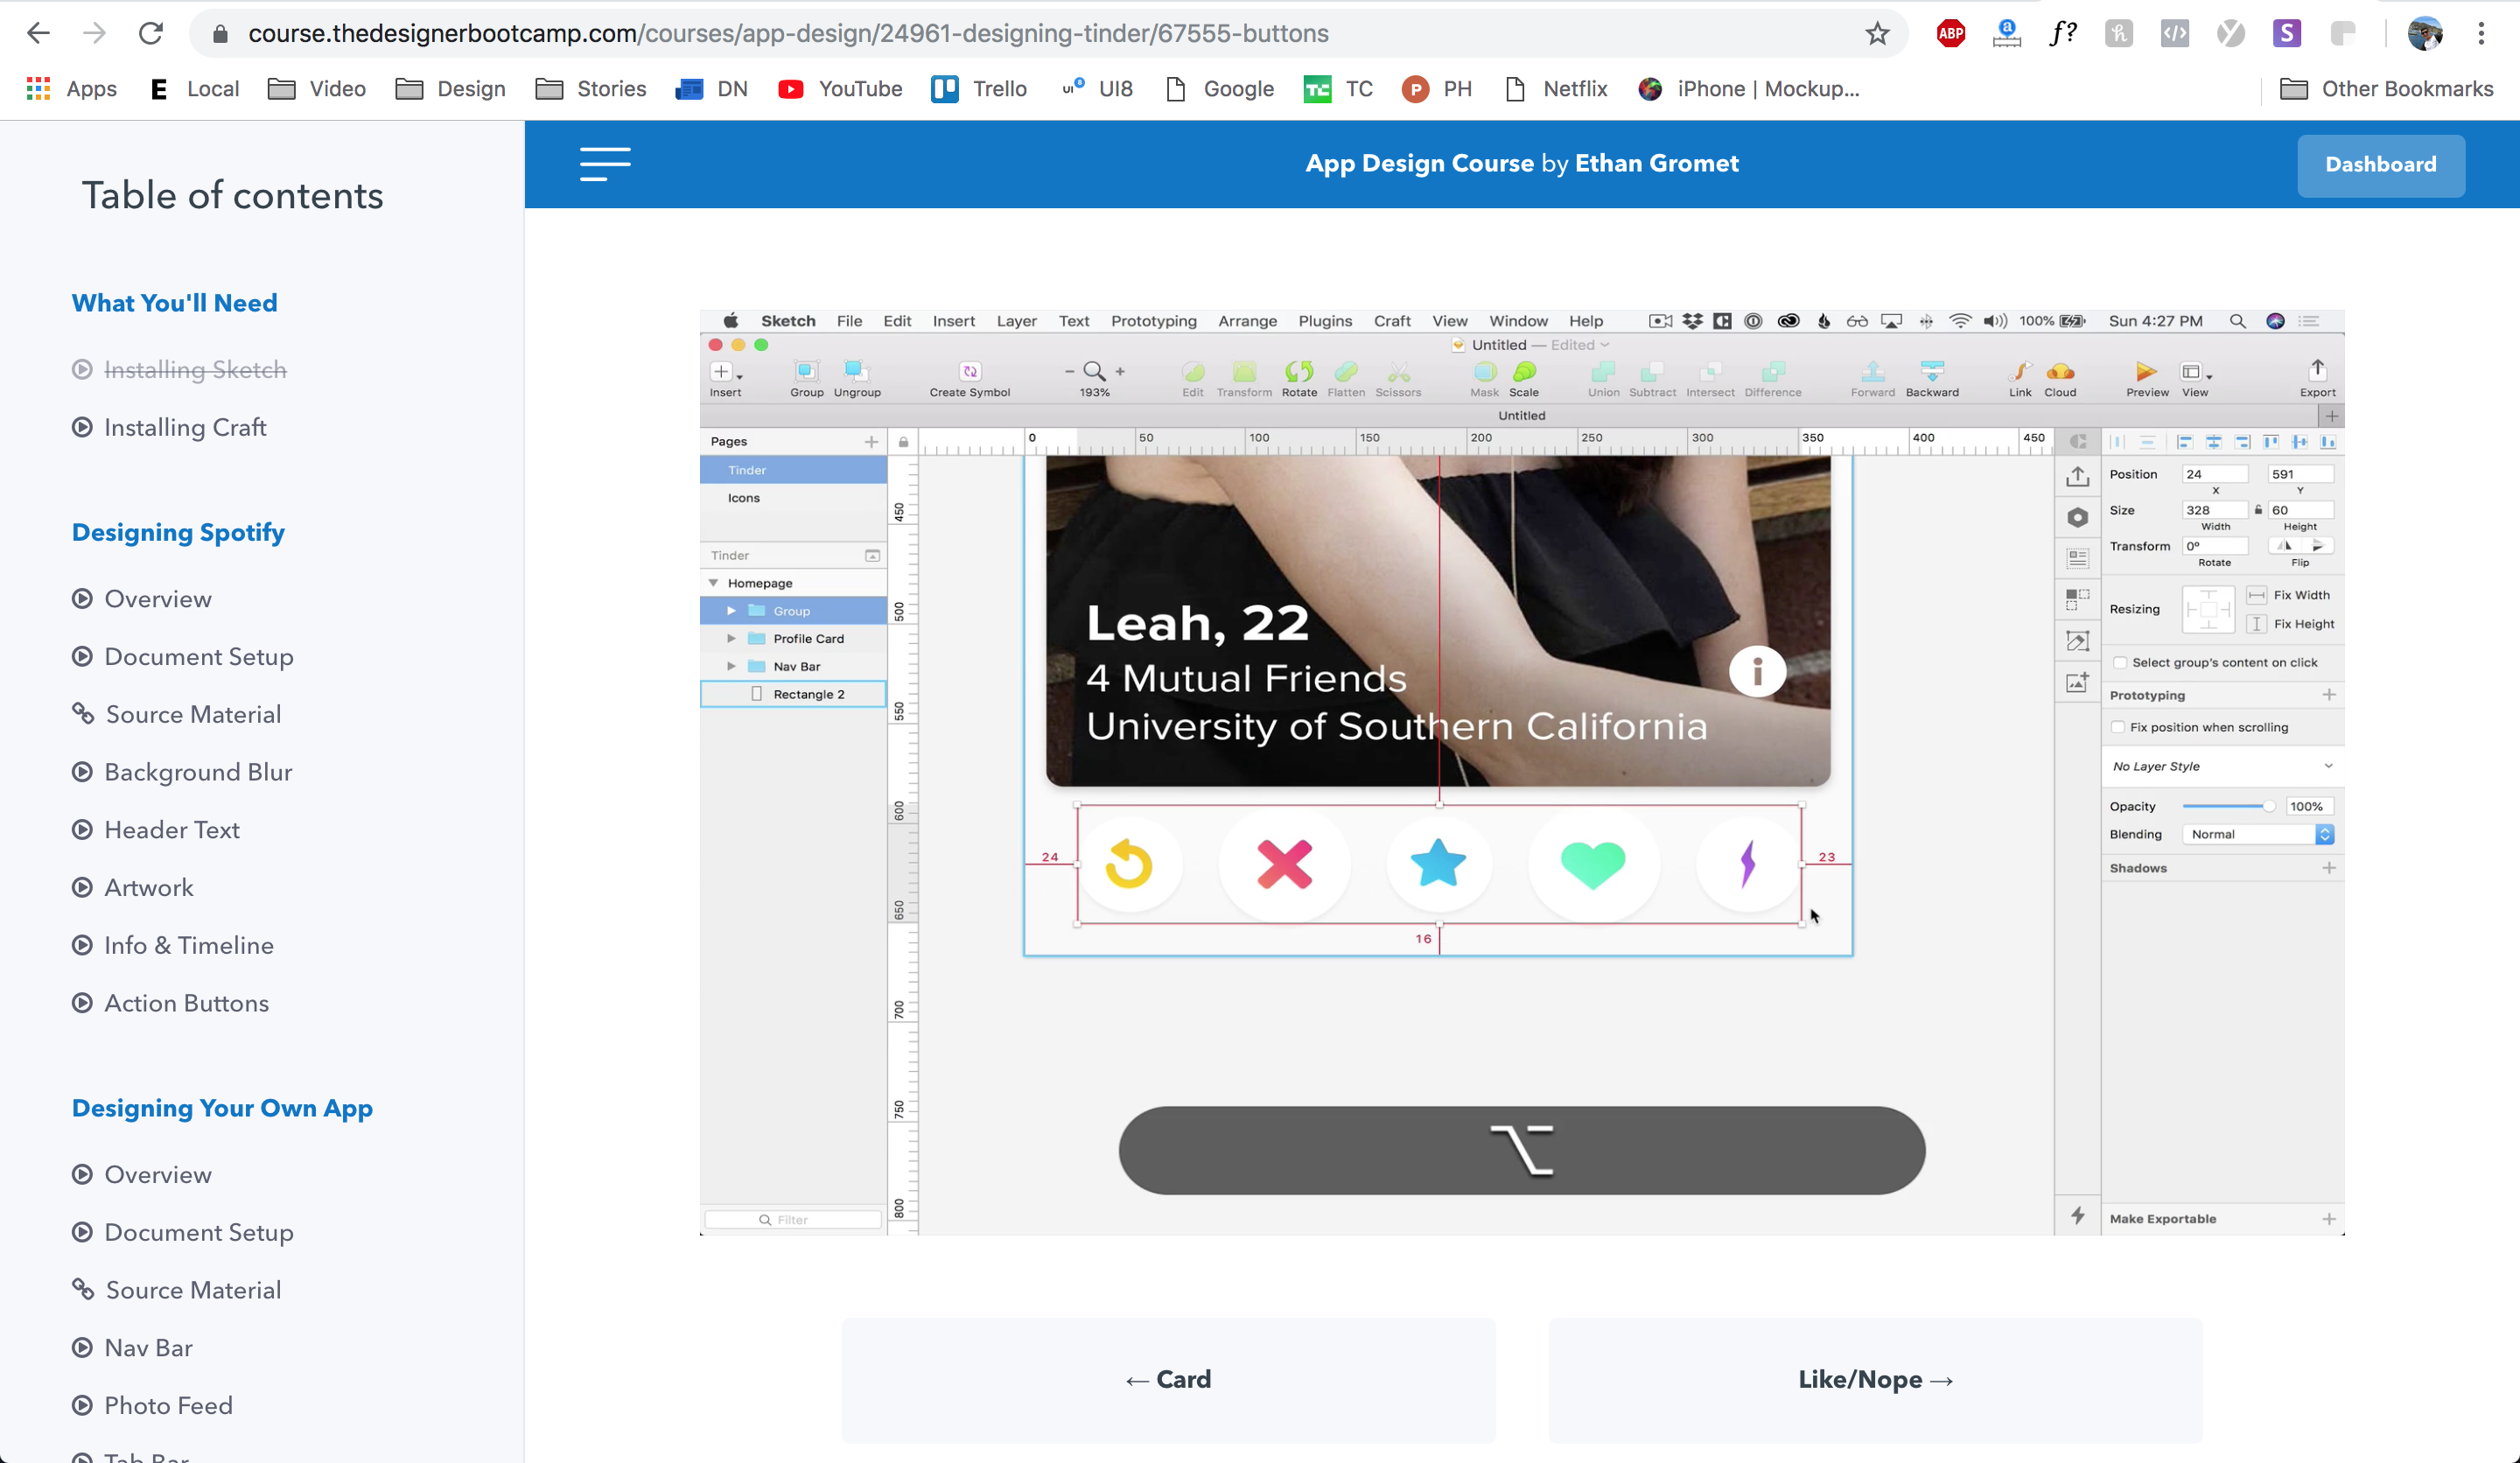Click the user profile avatar in Chrome
The height and width of the screenshot is (1463, 2520).
point(2424,34)
